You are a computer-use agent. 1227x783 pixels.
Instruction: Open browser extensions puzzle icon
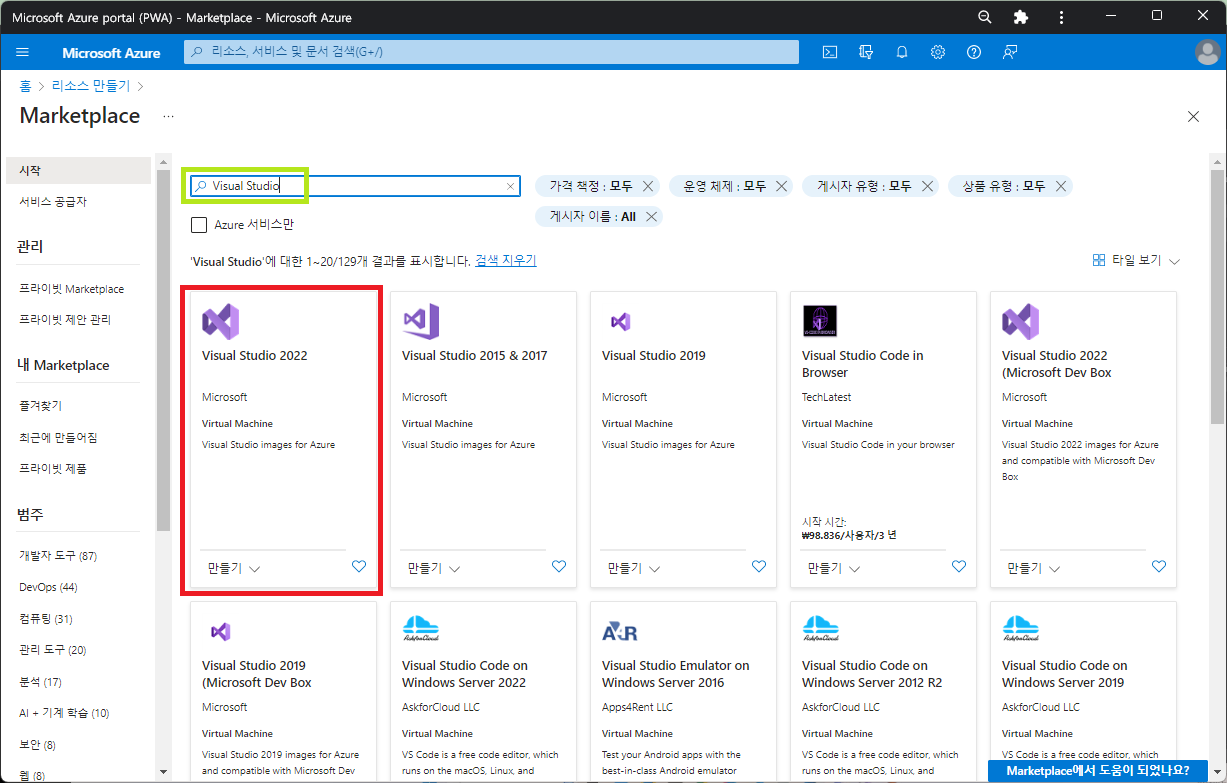pos(1021,17)
